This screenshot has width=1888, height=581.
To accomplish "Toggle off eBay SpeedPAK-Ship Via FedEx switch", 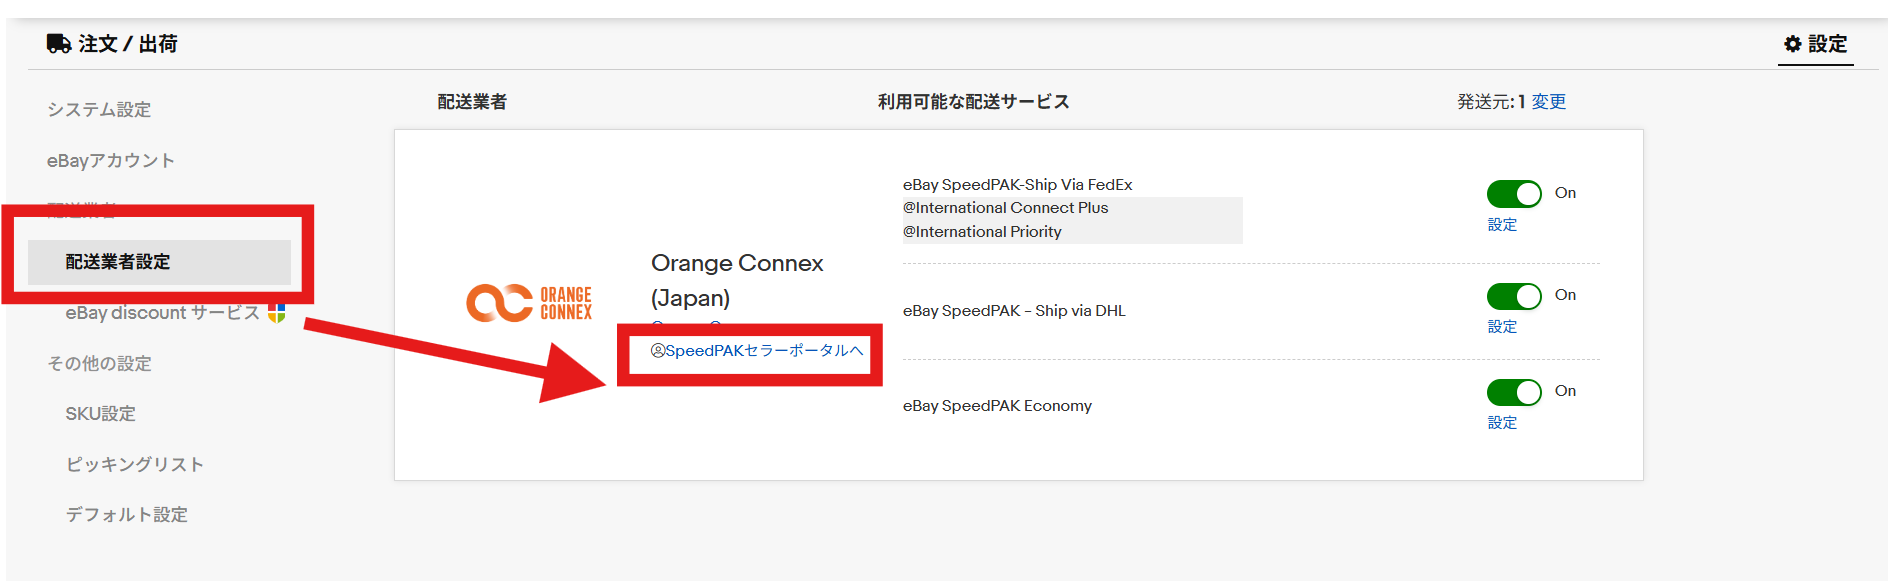I will (1514, 193).
